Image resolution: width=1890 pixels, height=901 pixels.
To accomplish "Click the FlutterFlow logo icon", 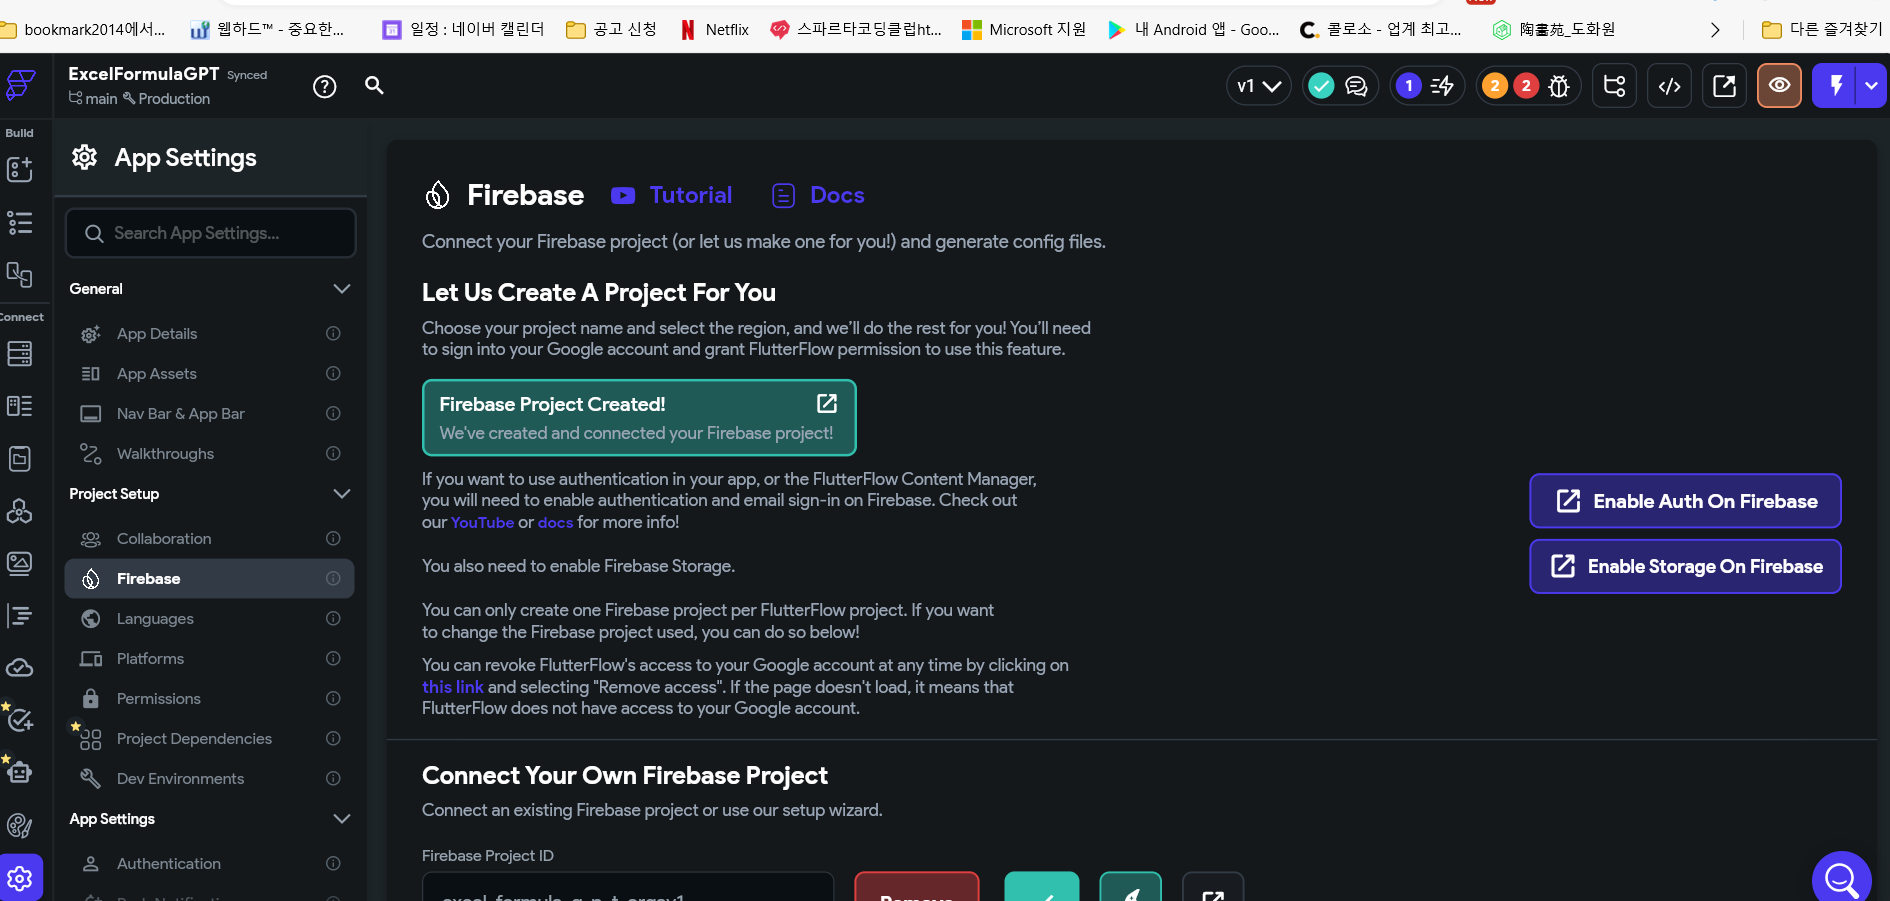I will (21, 85).
